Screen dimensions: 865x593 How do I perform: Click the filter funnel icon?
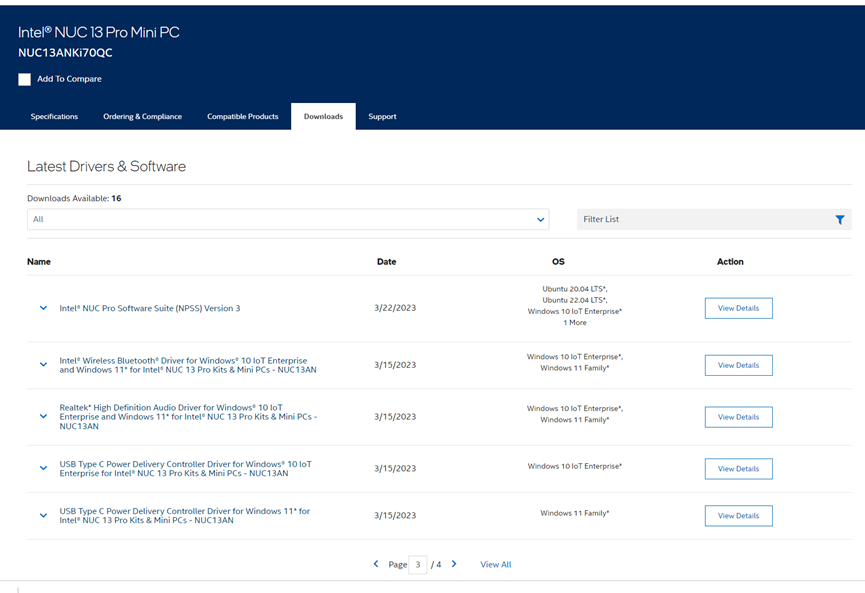840,220
